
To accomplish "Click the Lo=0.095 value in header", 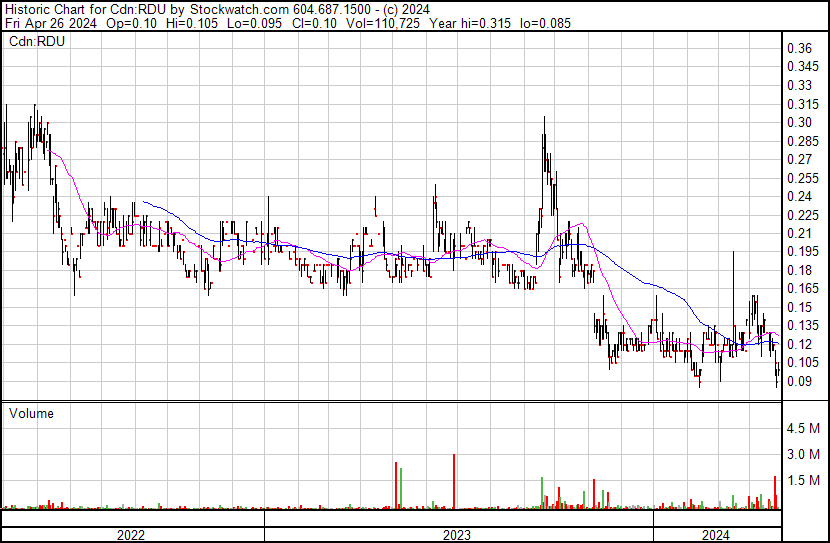I will (254, 23).
